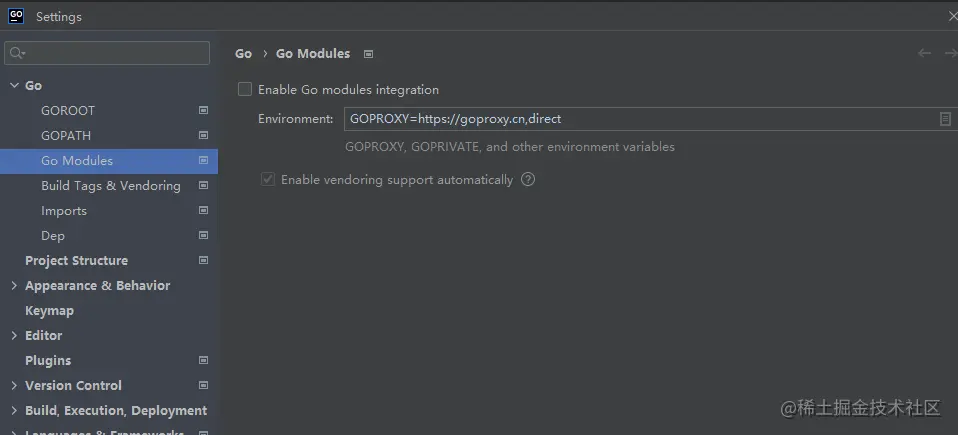Image resolution: width=958 pixels, height=435 pixels.
Task: Click the Environment GOPROXY text field
Action: [x=651, y=119]
